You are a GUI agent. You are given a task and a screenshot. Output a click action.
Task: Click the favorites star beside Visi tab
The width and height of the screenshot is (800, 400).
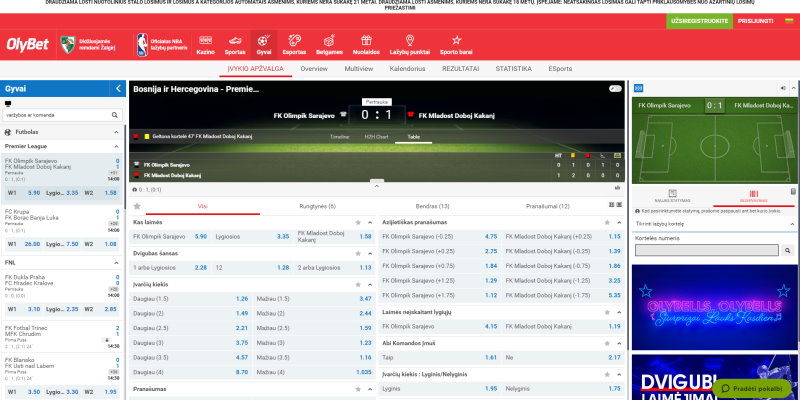coord(137,206)
